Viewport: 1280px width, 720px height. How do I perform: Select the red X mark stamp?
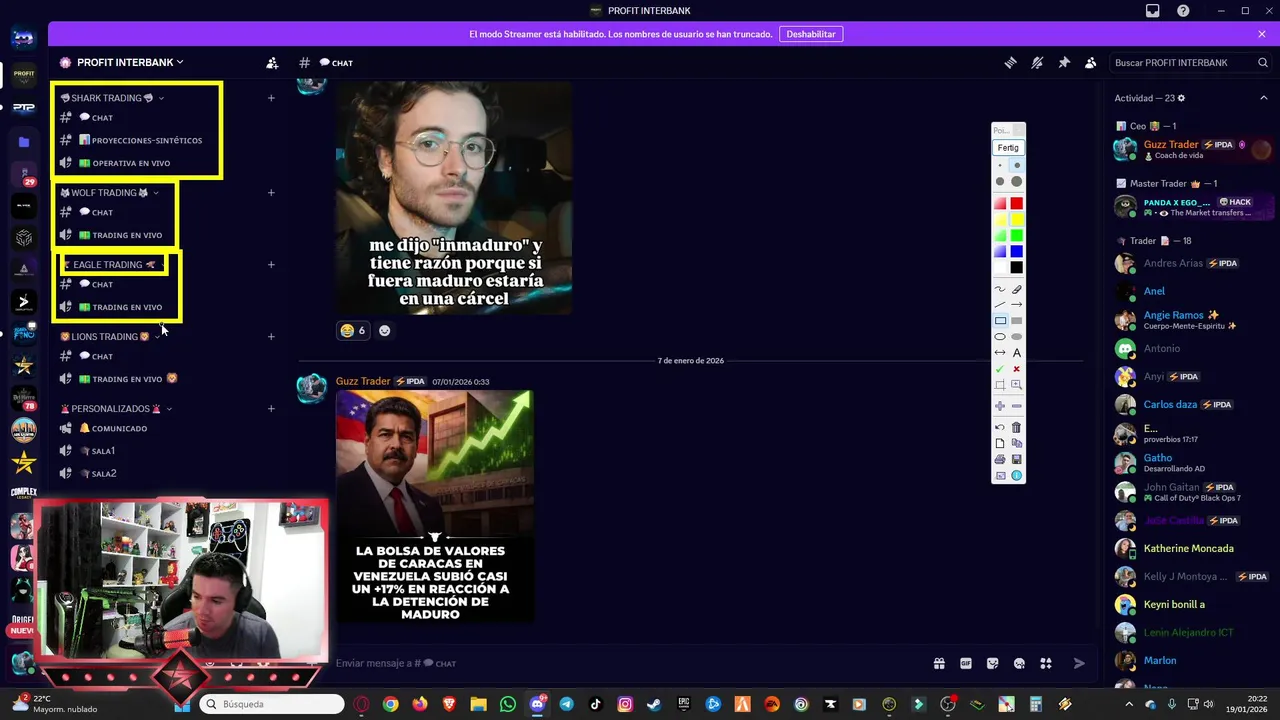1017,369
